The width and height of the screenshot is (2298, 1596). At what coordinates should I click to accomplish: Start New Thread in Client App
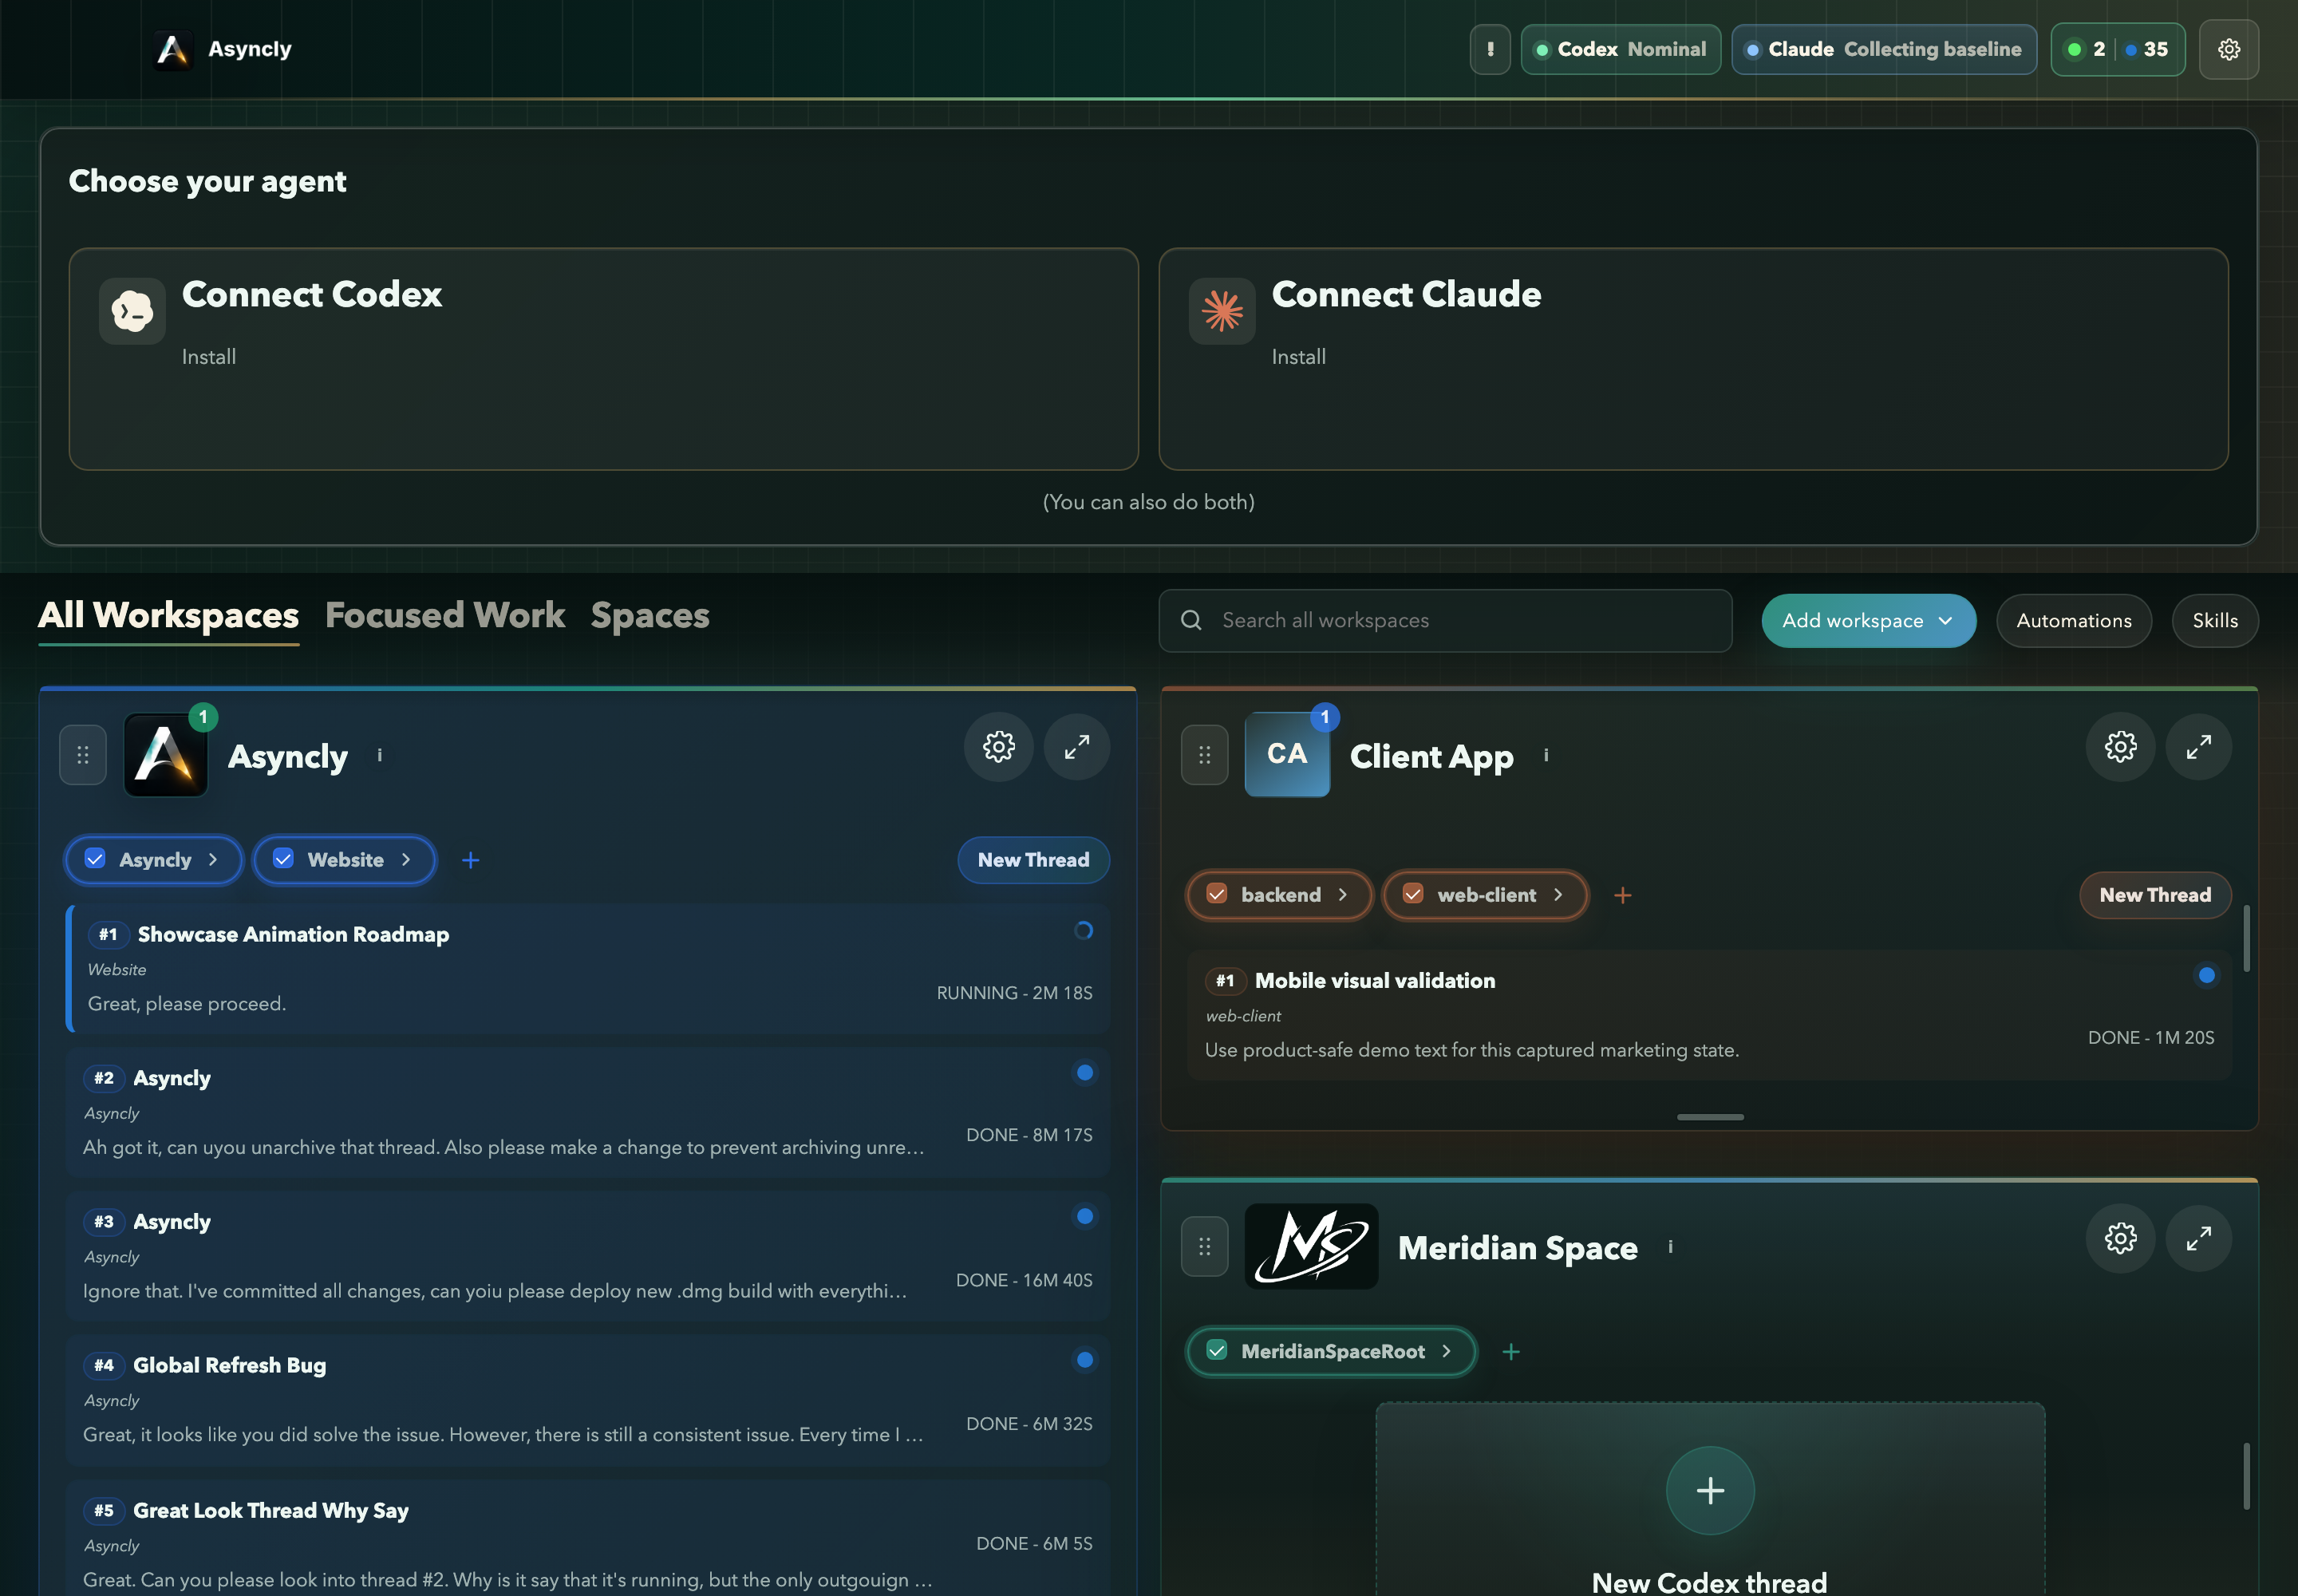2155,895
